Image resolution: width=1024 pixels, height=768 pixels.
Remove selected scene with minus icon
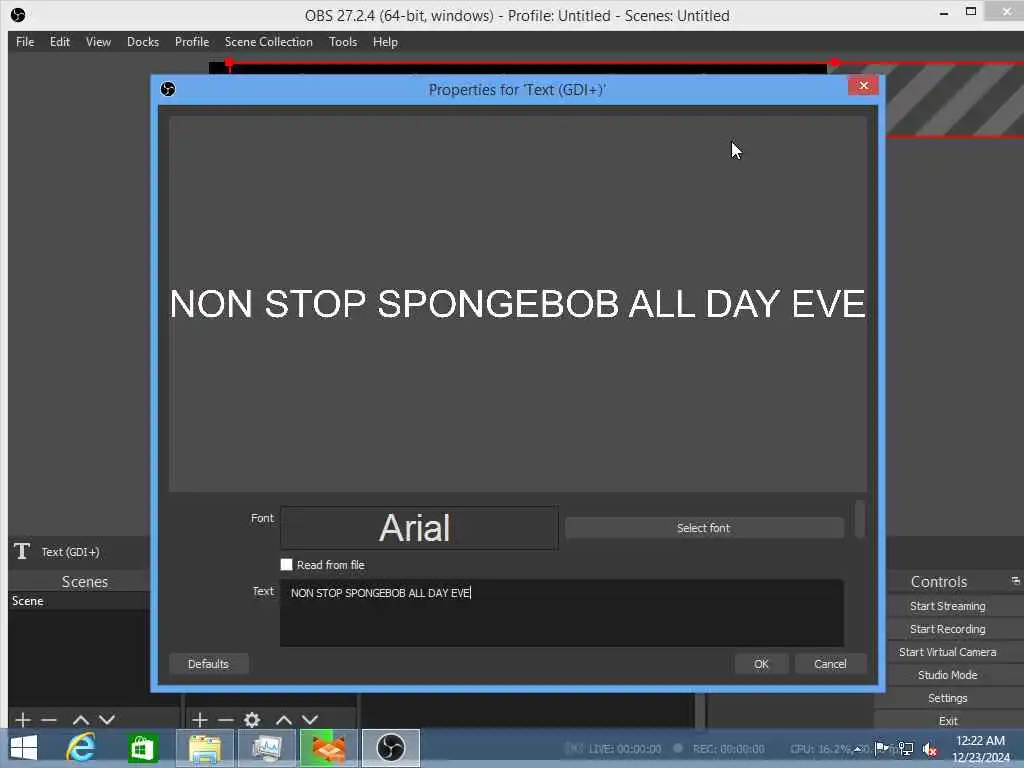(x=49, y=720)
